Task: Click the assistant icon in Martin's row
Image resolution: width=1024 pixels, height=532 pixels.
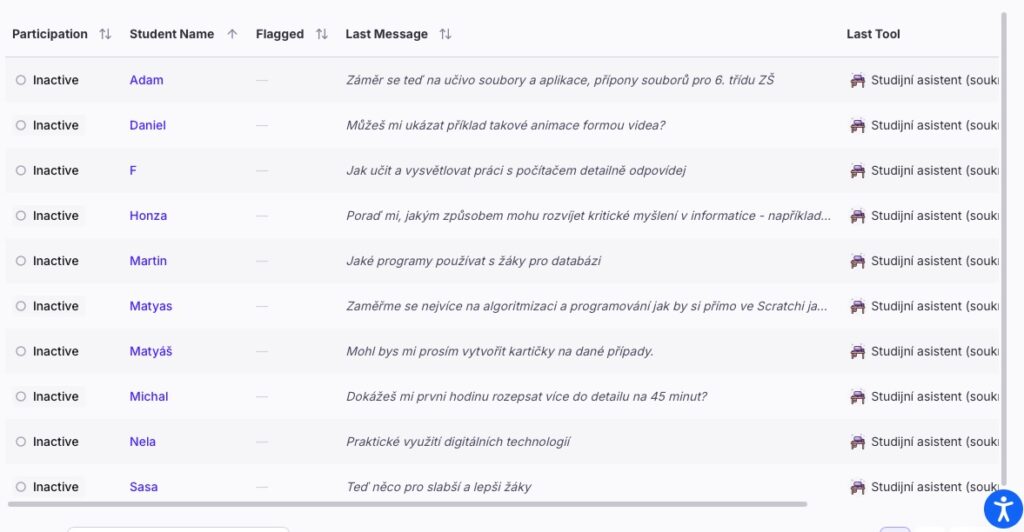Action: tap(857, 261)
